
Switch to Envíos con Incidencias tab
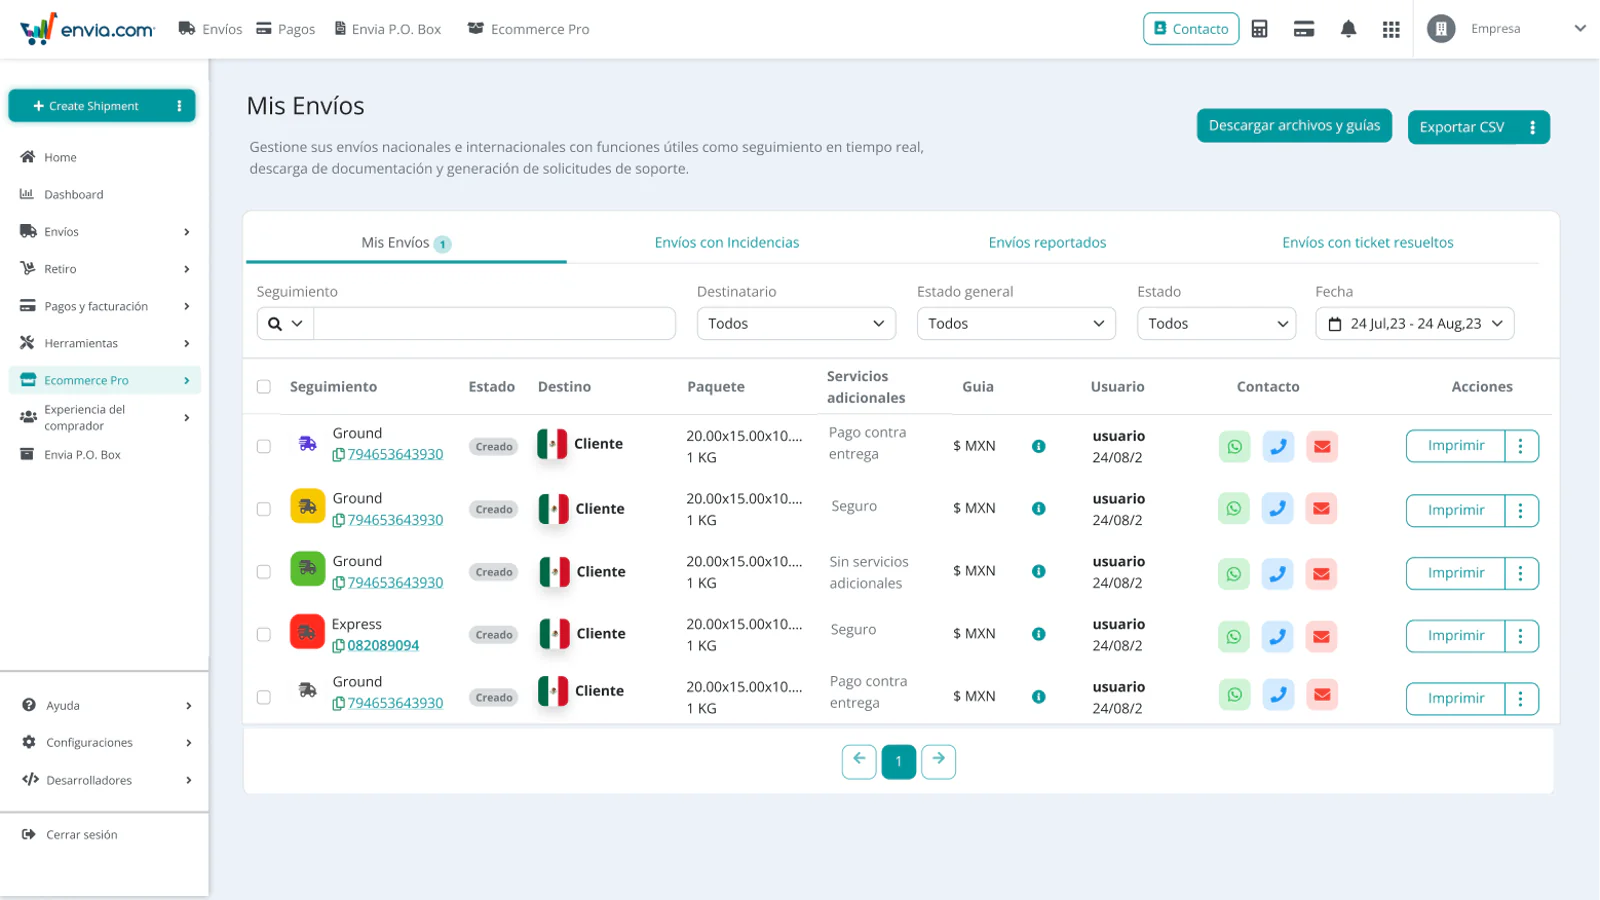click(x=727, y=243)
